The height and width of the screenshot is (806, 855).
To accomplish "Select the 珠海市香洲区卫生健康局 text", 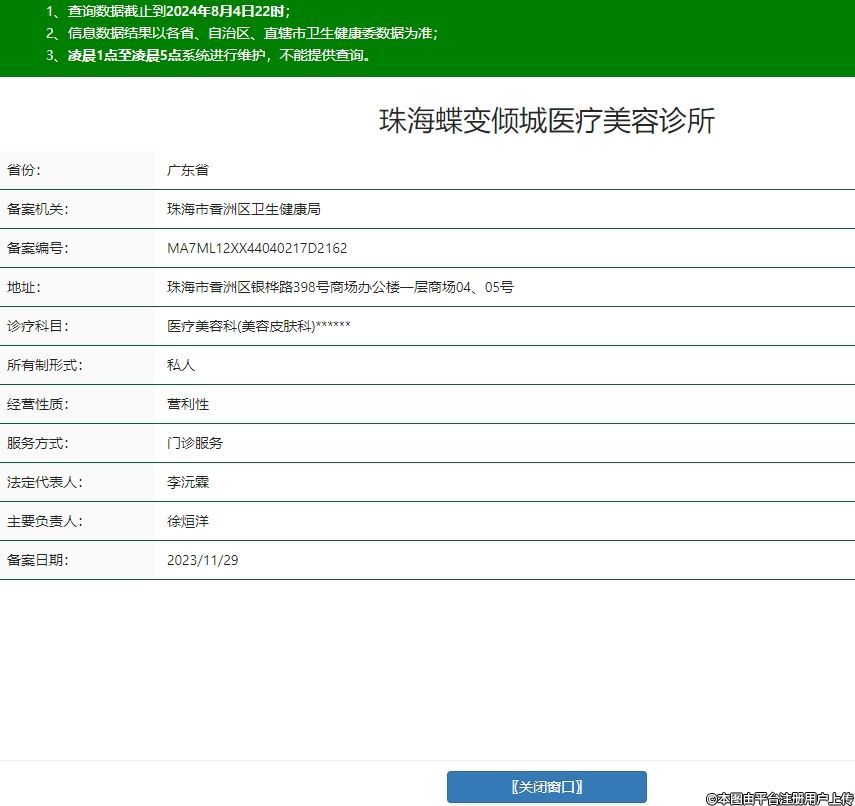I will tap(243, 209).
